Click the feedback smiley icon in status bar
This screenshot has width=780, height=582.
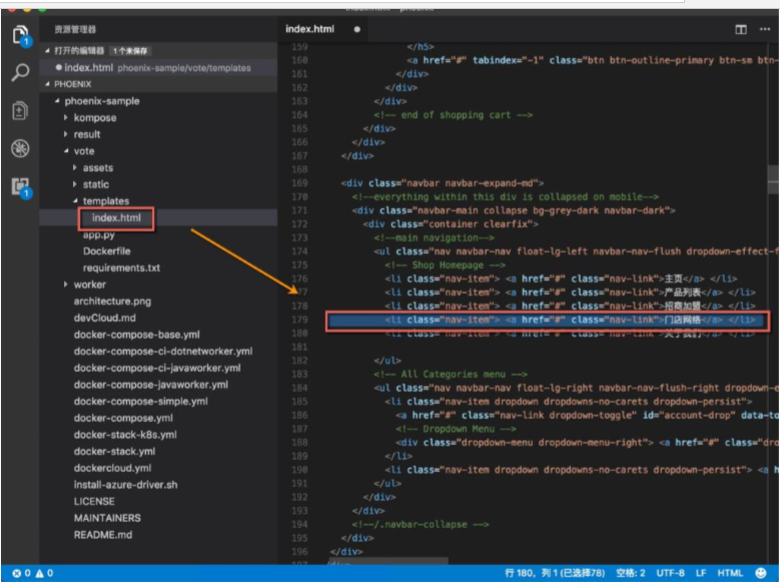pos(761,573)
